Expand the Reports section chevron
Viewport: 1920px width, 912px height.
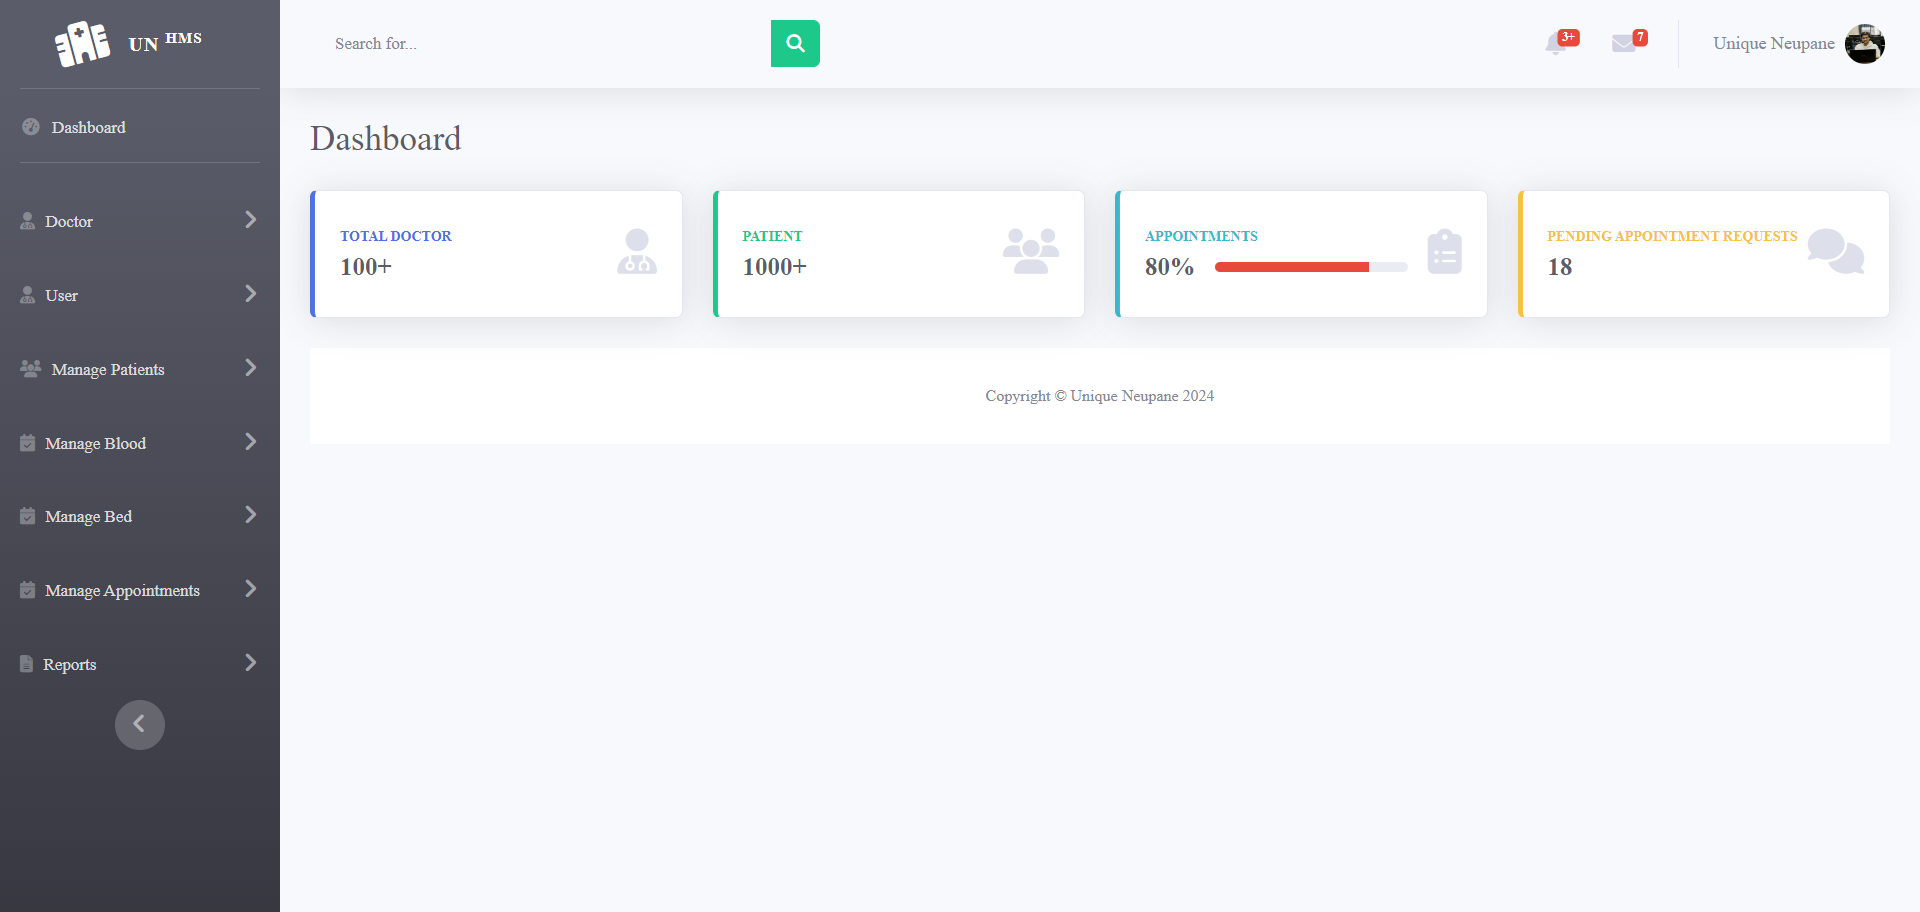[x=250, y=662]
